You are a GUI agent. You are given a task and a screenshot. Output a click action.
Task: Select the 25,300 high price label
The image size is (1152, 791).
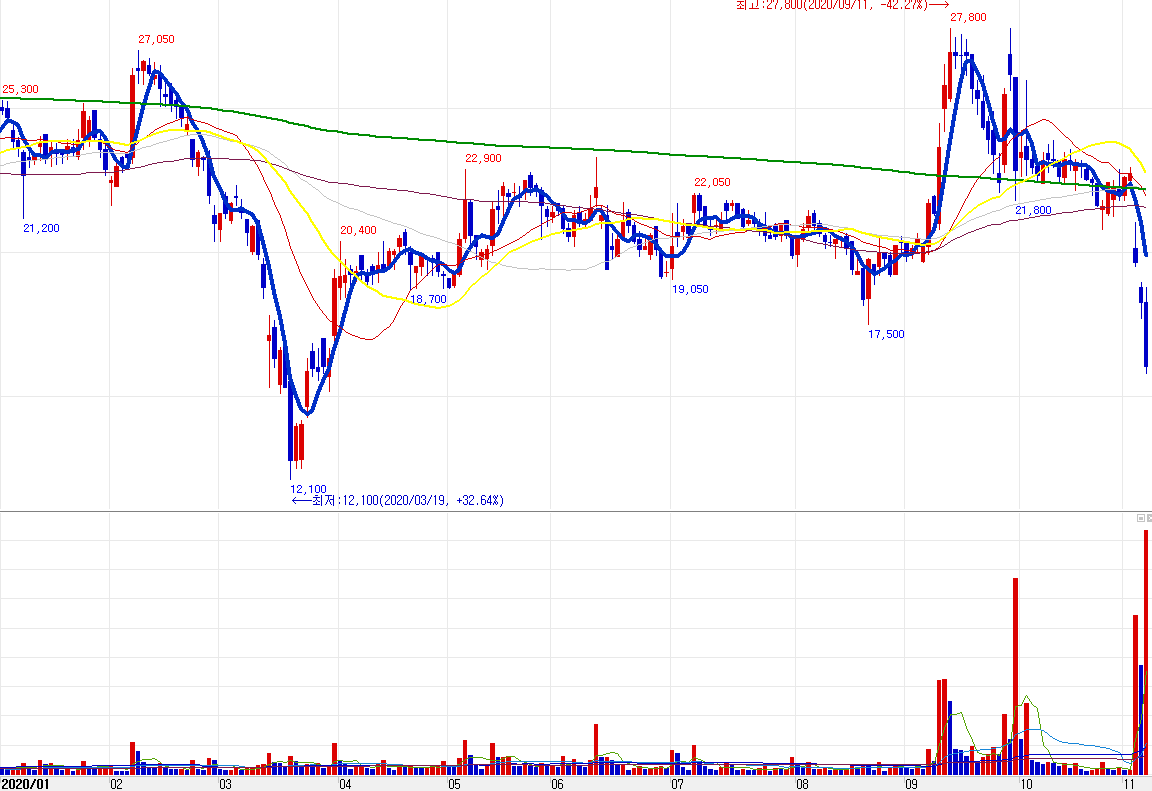point(21,89)
